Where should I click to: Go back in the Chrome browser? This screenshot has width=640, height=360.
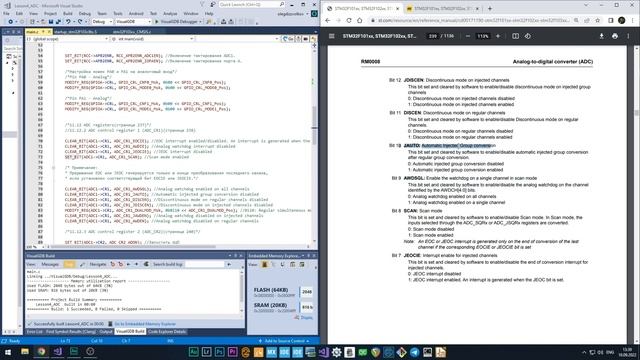328,20
